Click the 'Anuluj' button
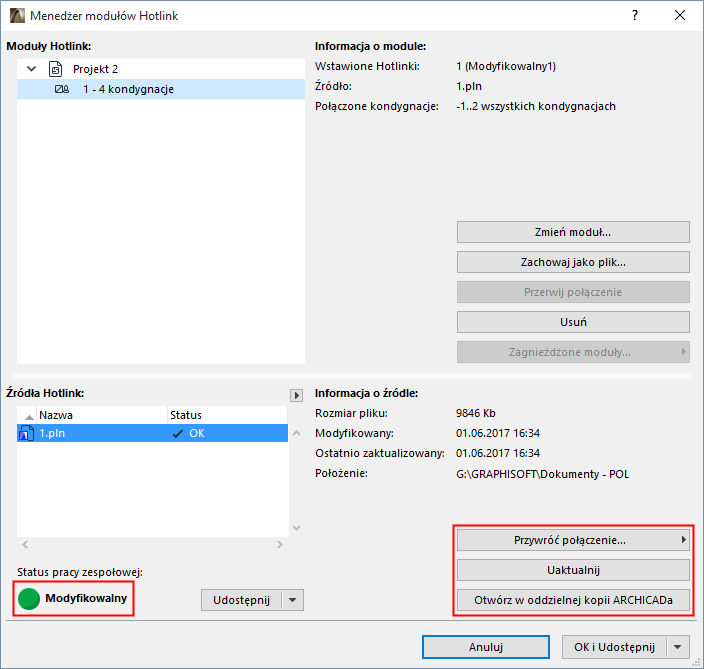The width and height of the screenshot is (704, 669). 486,647
